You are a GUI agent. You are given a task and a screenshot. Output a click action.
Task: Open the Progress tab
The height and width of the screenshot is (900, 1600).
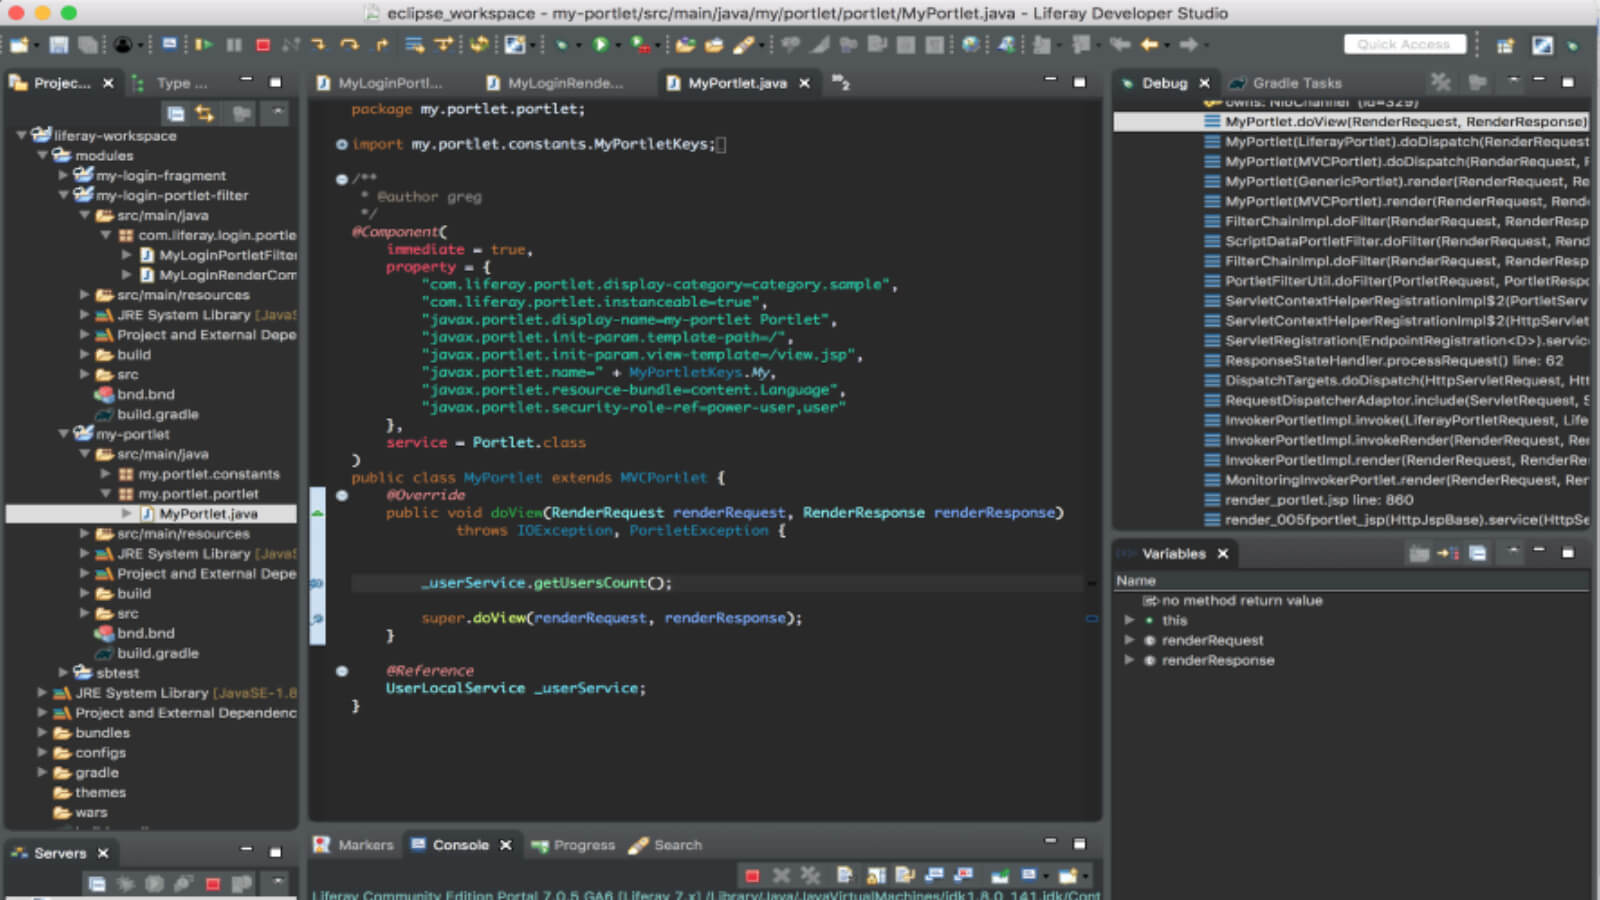(x=573, y=845)
